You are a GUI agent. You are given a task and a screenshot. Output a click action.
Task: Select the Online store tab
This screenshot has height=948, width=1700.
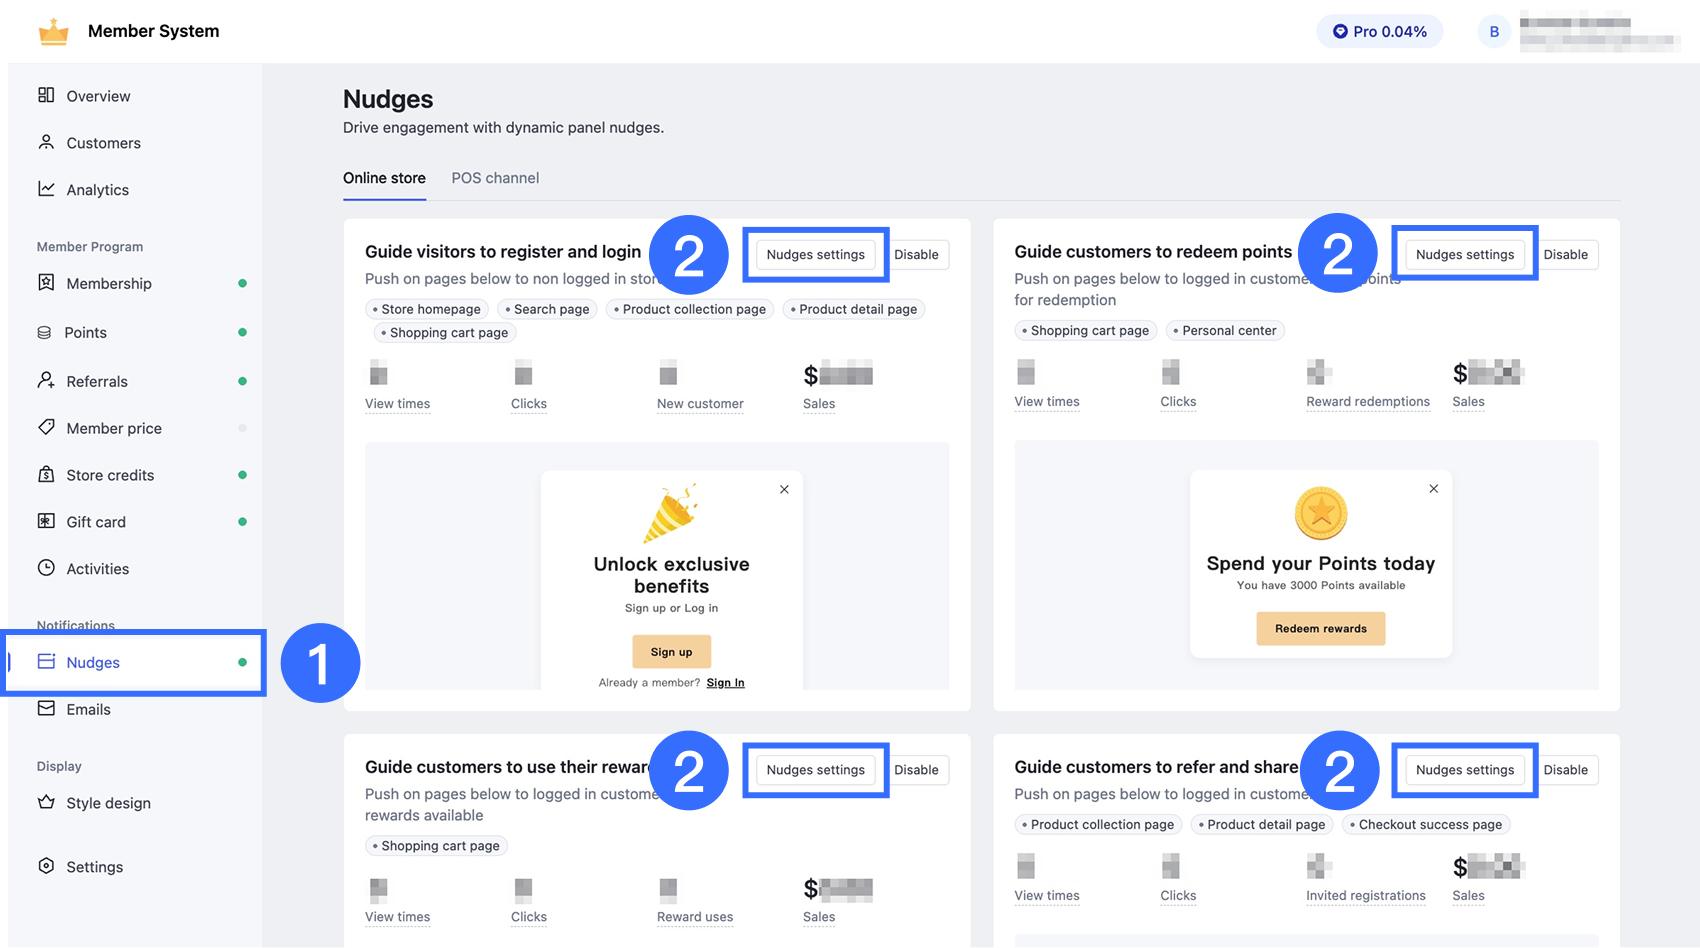[384, 178]
